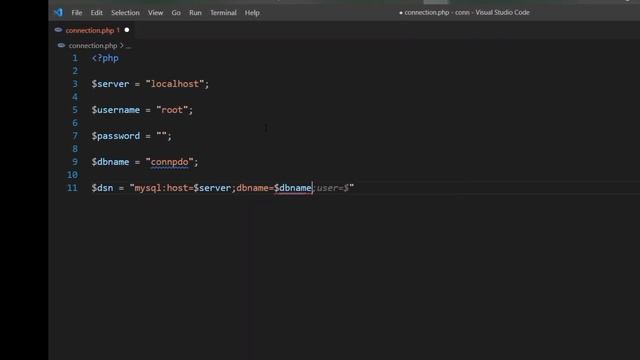Click the underlined "connpdo" string
This screenshot has height=360, width=640.
coord(169,162)
